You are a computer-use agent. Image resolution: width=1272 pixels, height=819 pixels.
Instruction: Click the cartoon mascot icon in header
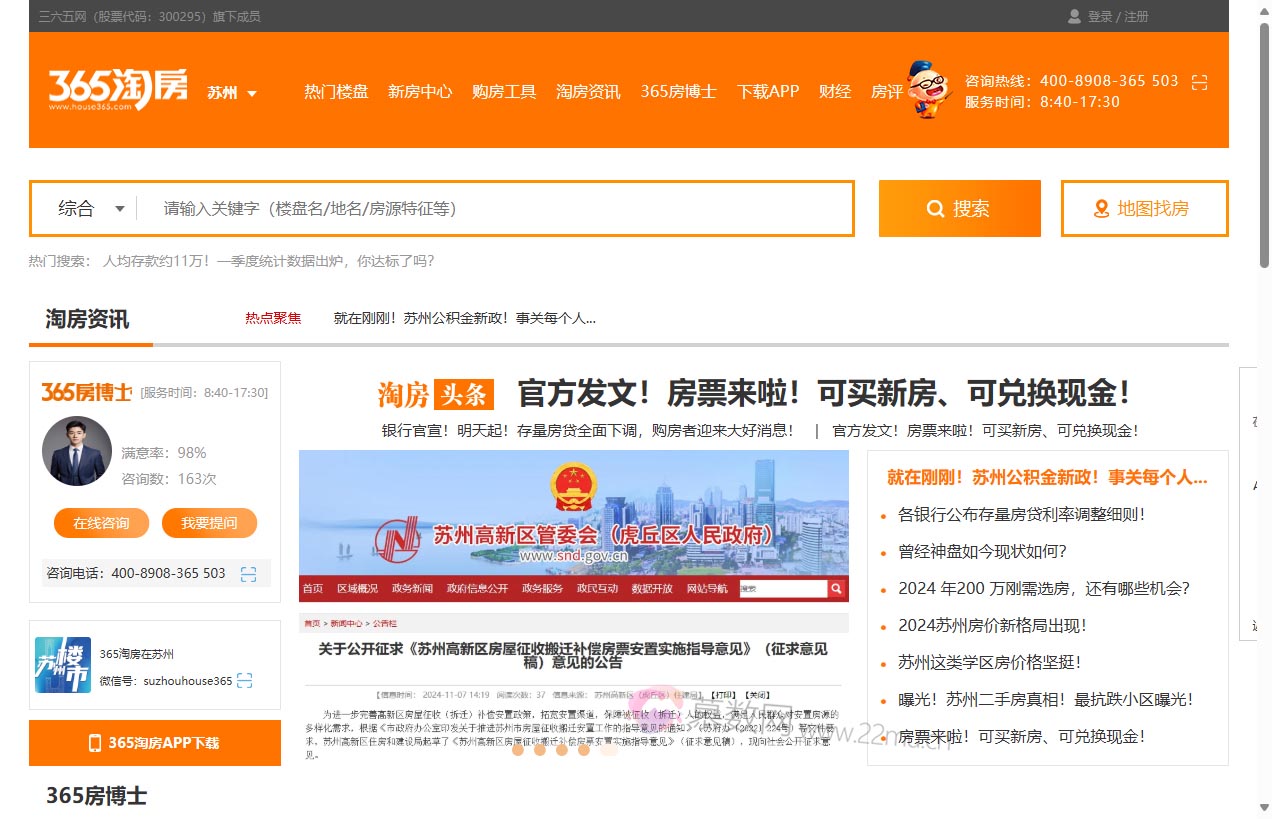928,90
